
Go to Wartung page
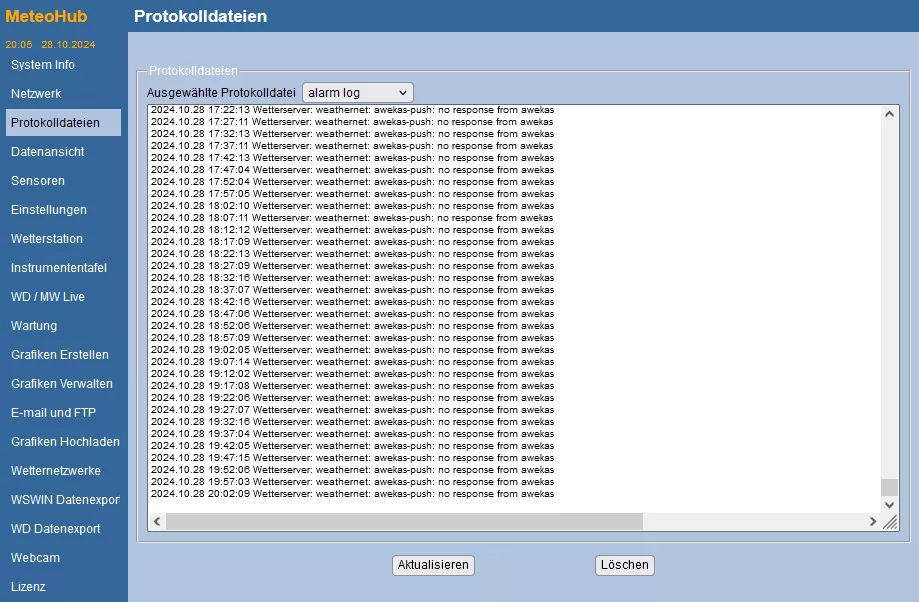point(34,326)
